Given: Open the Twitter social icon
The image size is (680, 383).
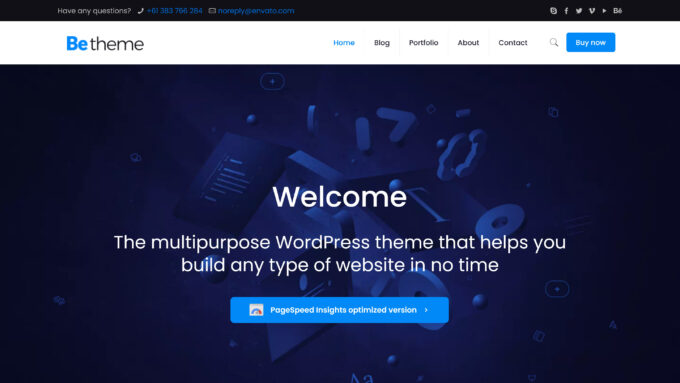Looking at the screenshot, I should pyautogui.click(x=579, y=11).
